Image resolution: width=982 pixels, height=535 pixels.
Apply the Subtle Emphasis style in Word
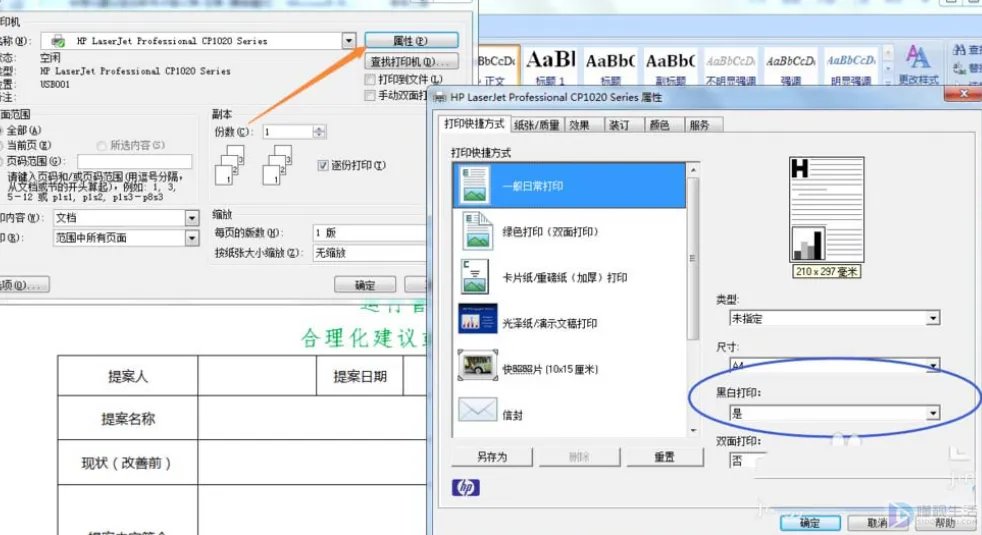[730, 66]
